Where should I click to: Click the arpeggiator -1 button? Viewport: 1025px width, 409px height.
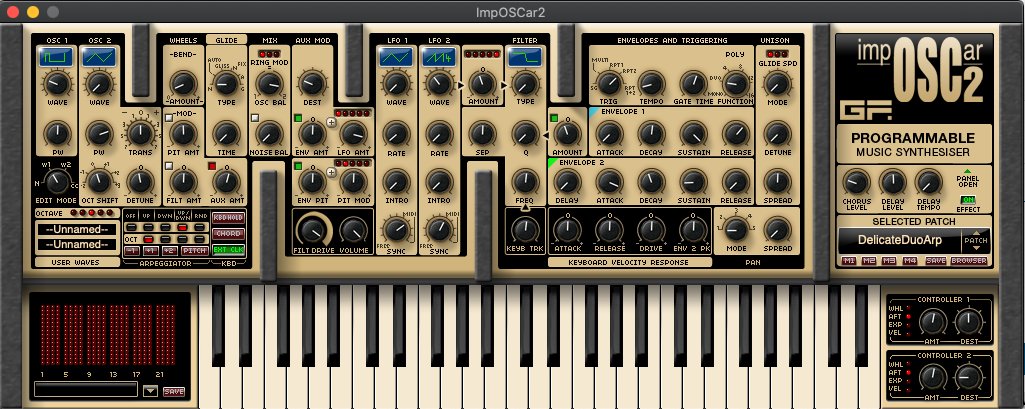click(132, 251)
